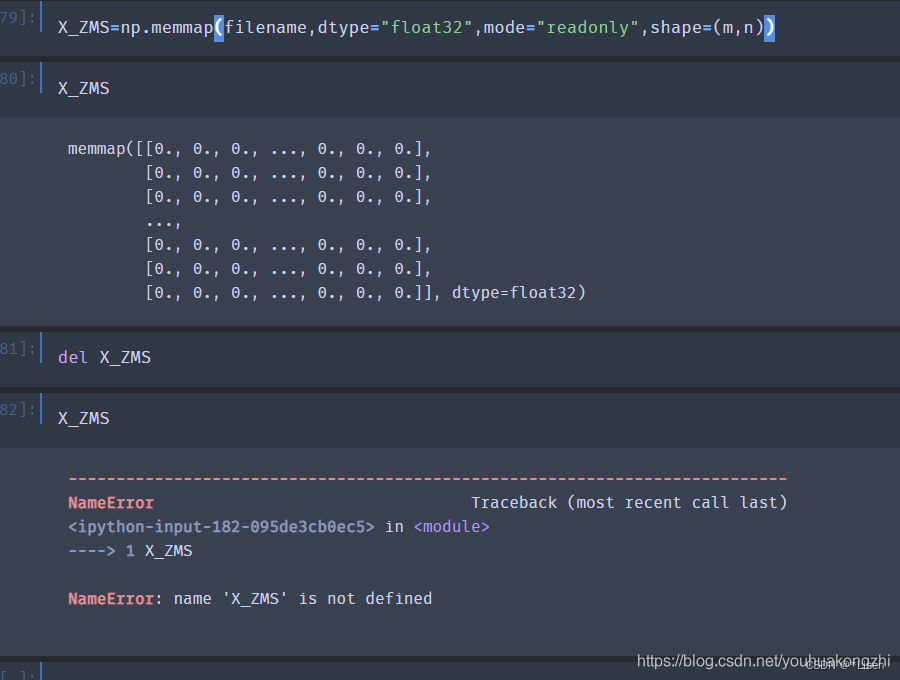Click the empty code cell at bottom
The height and width of the screenshot is (680, 900).
pos(471,672)
